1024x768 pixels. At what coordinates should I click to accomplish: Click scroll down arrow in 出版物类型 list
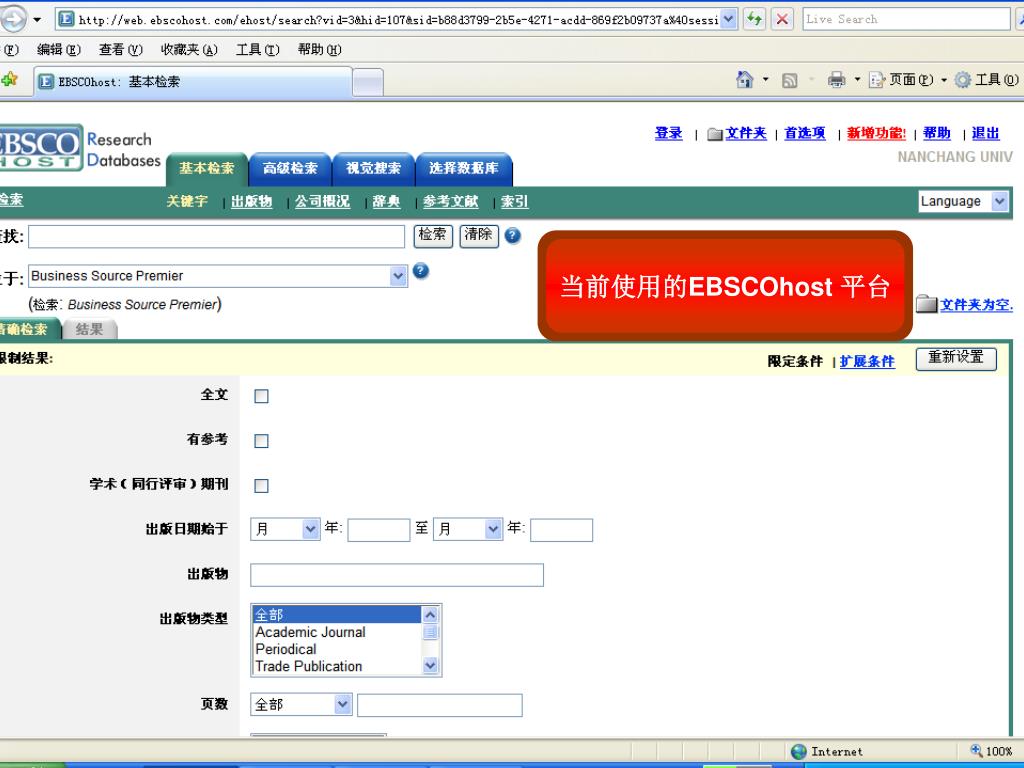[430, 665]
